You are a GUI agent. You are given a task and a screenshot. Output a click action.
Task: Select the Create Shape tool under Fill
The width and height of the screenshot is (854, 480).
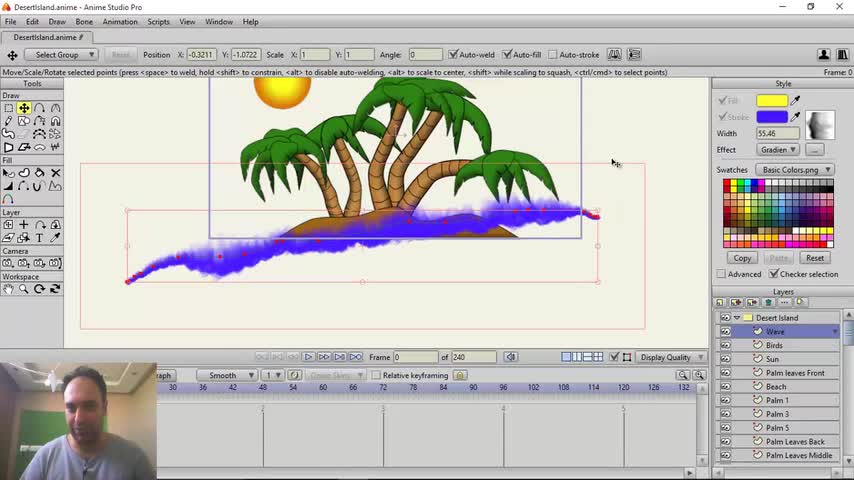[24, 173]
